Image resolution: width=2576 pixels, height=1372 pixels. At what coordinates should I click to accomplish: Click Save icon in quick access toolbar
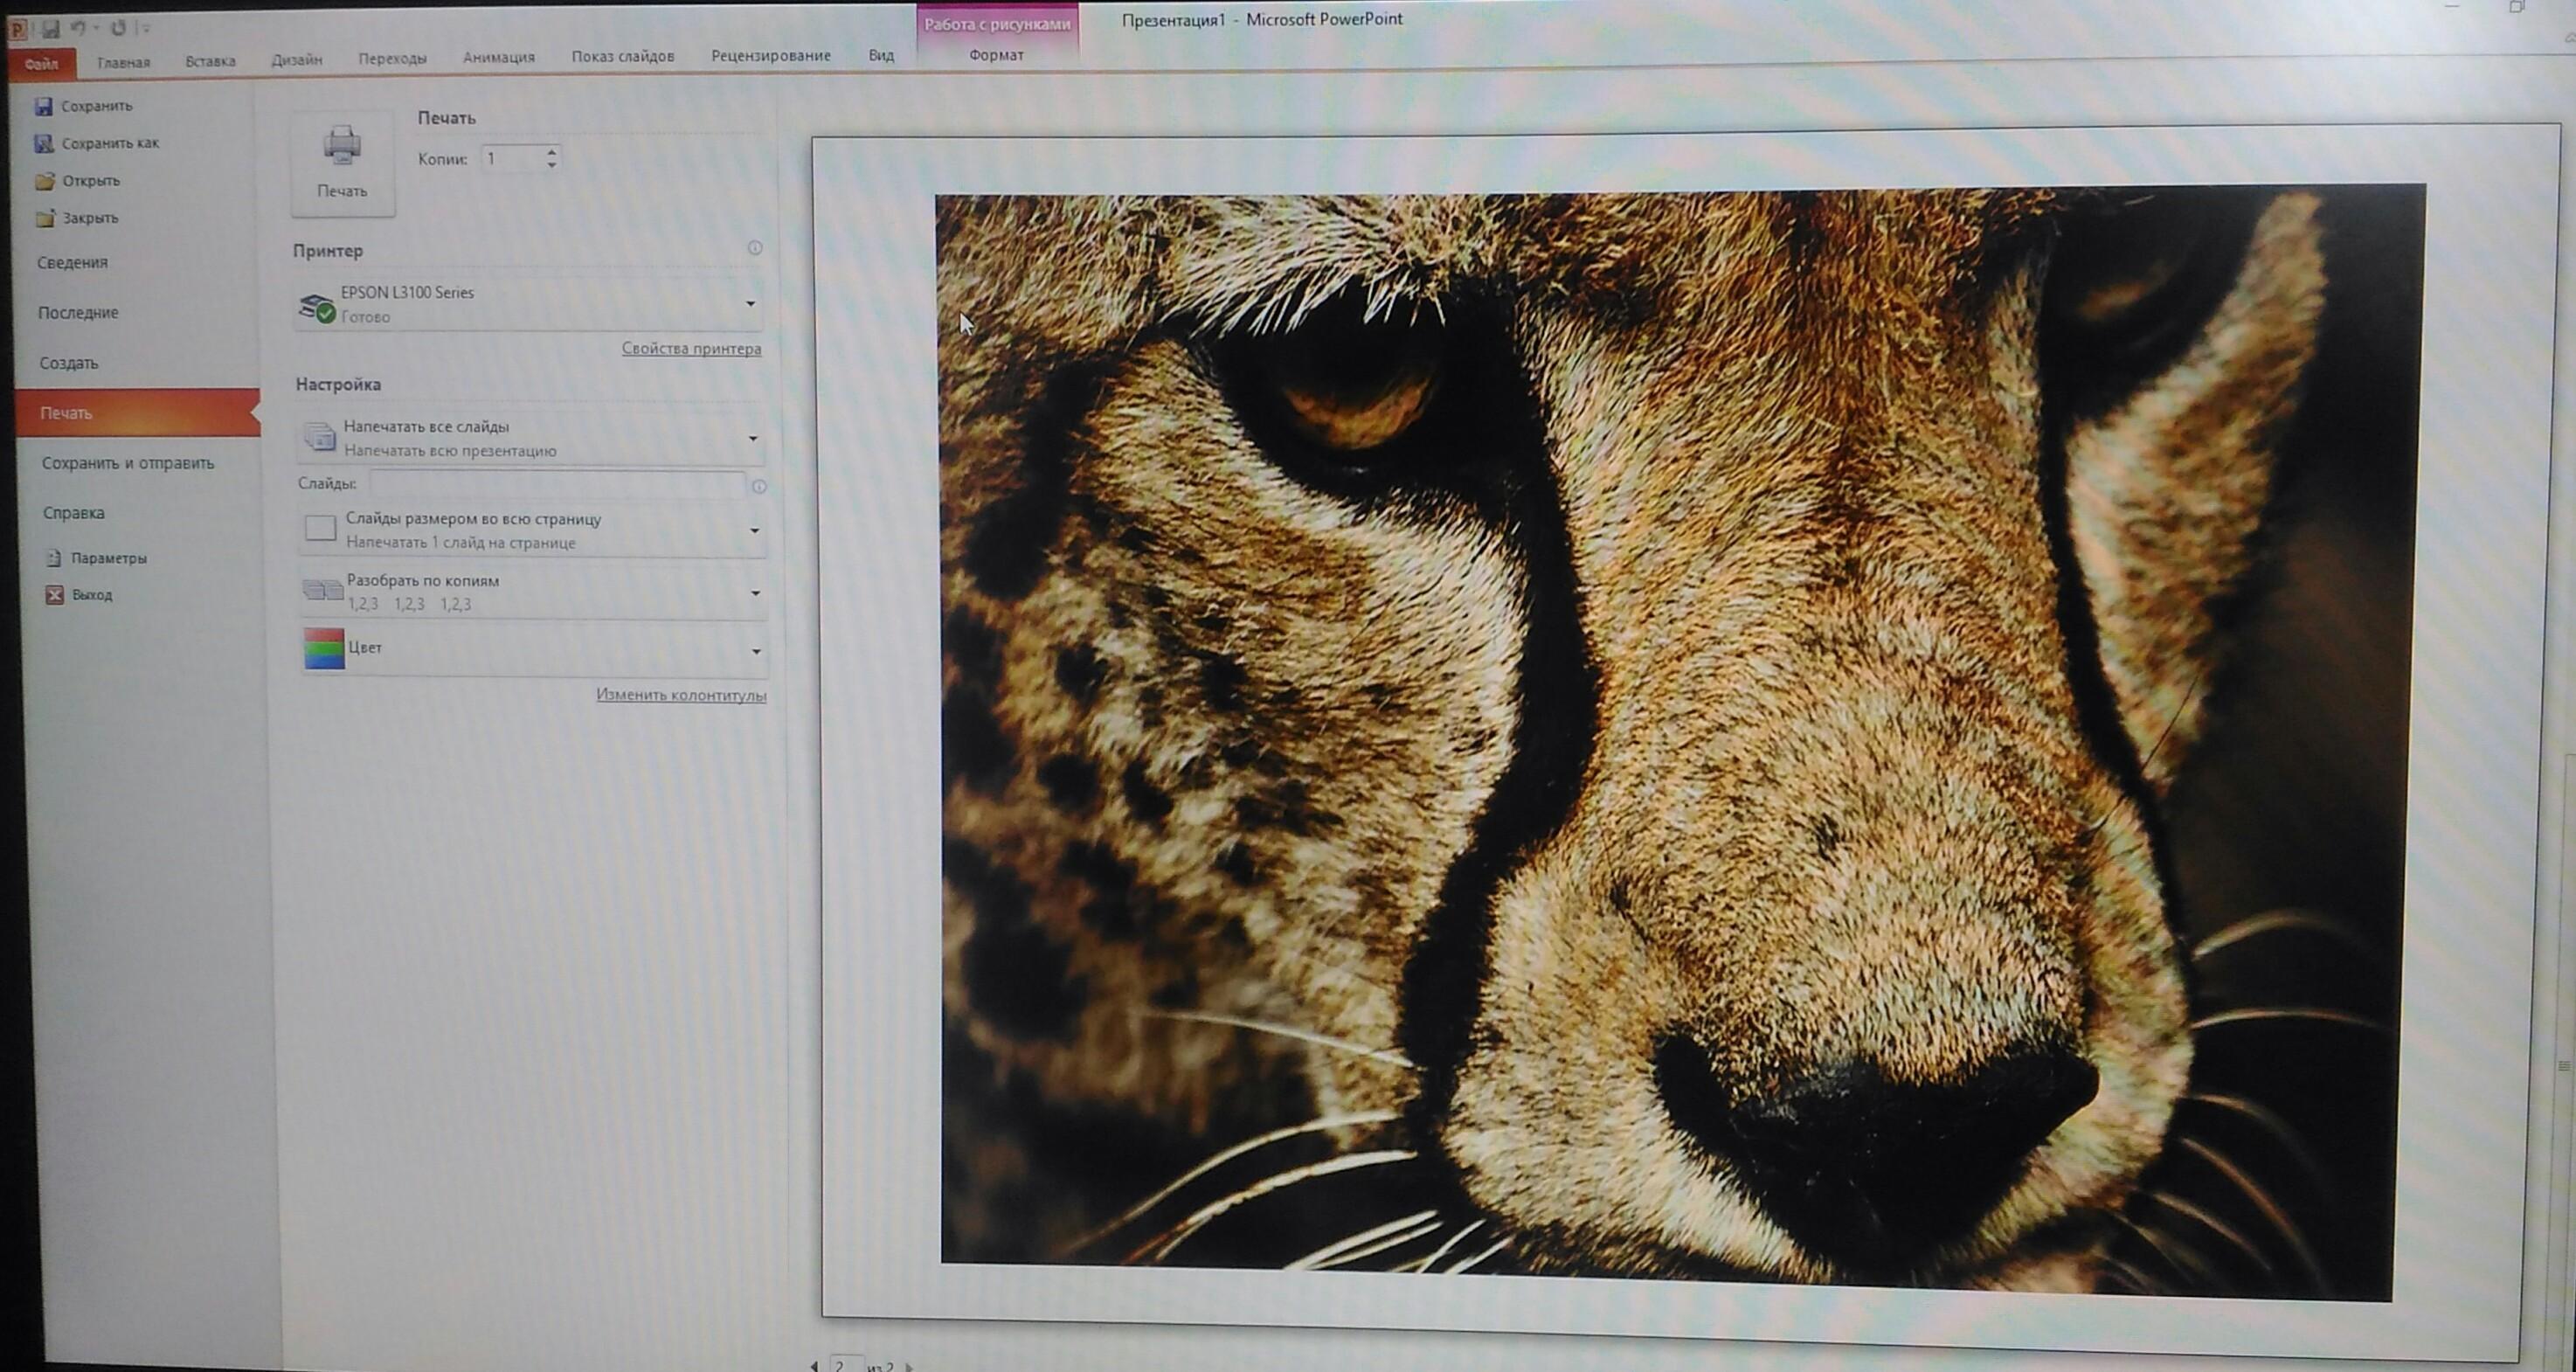[x=50, y=29]
